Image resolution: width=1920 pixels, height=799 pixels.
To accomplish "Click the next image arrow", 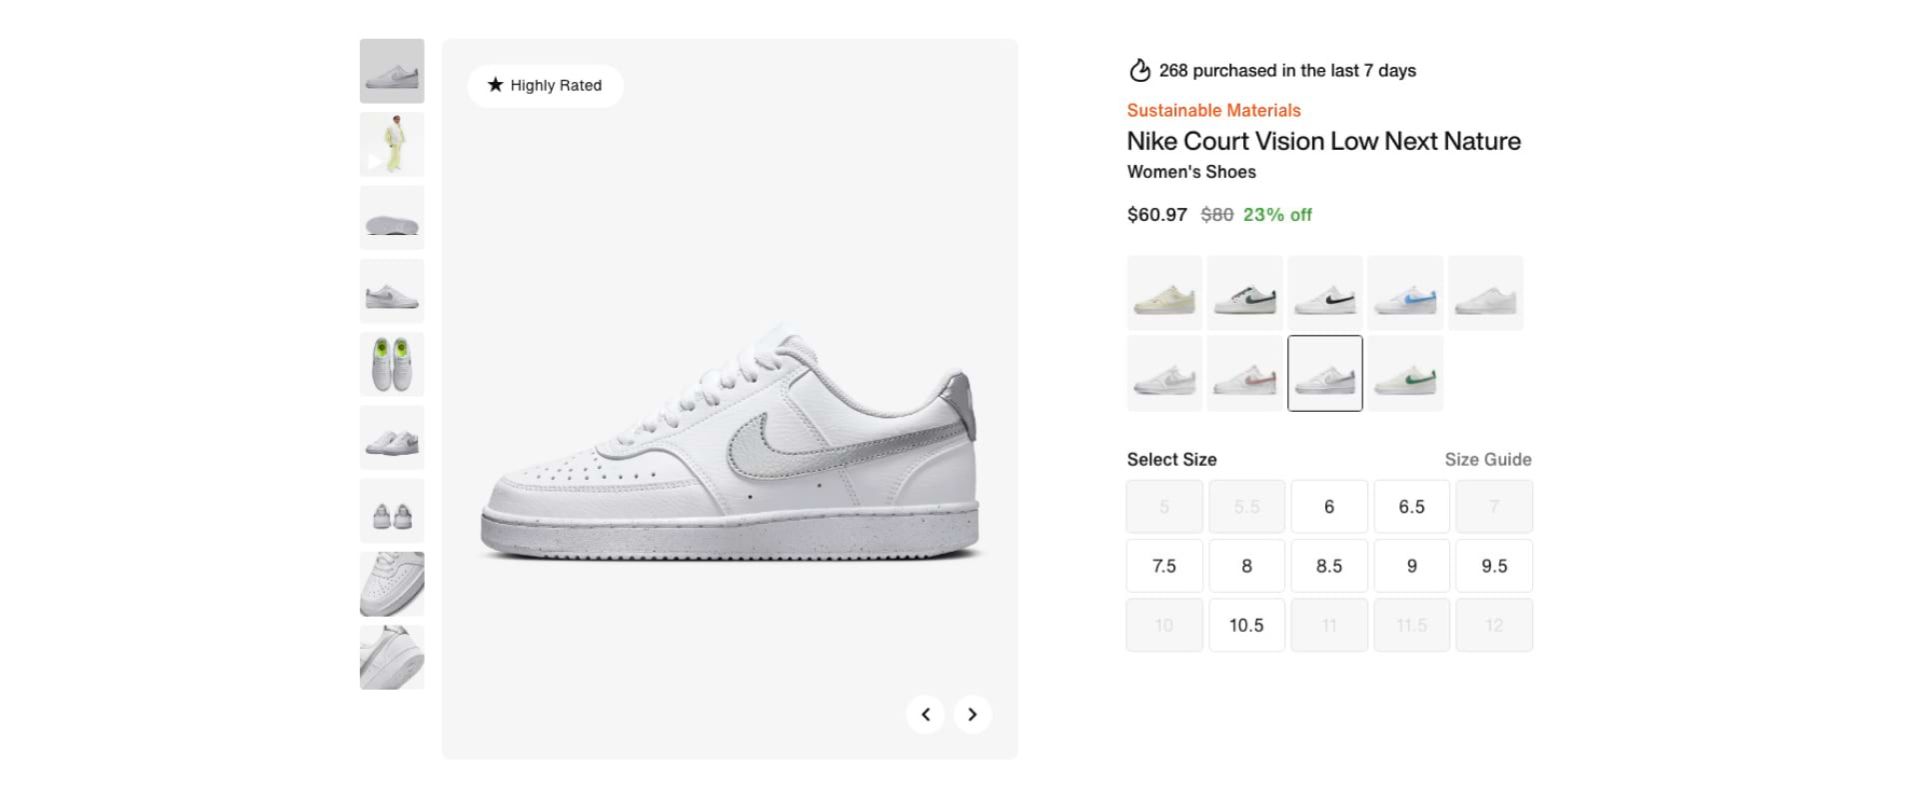I will click(971, 714).
